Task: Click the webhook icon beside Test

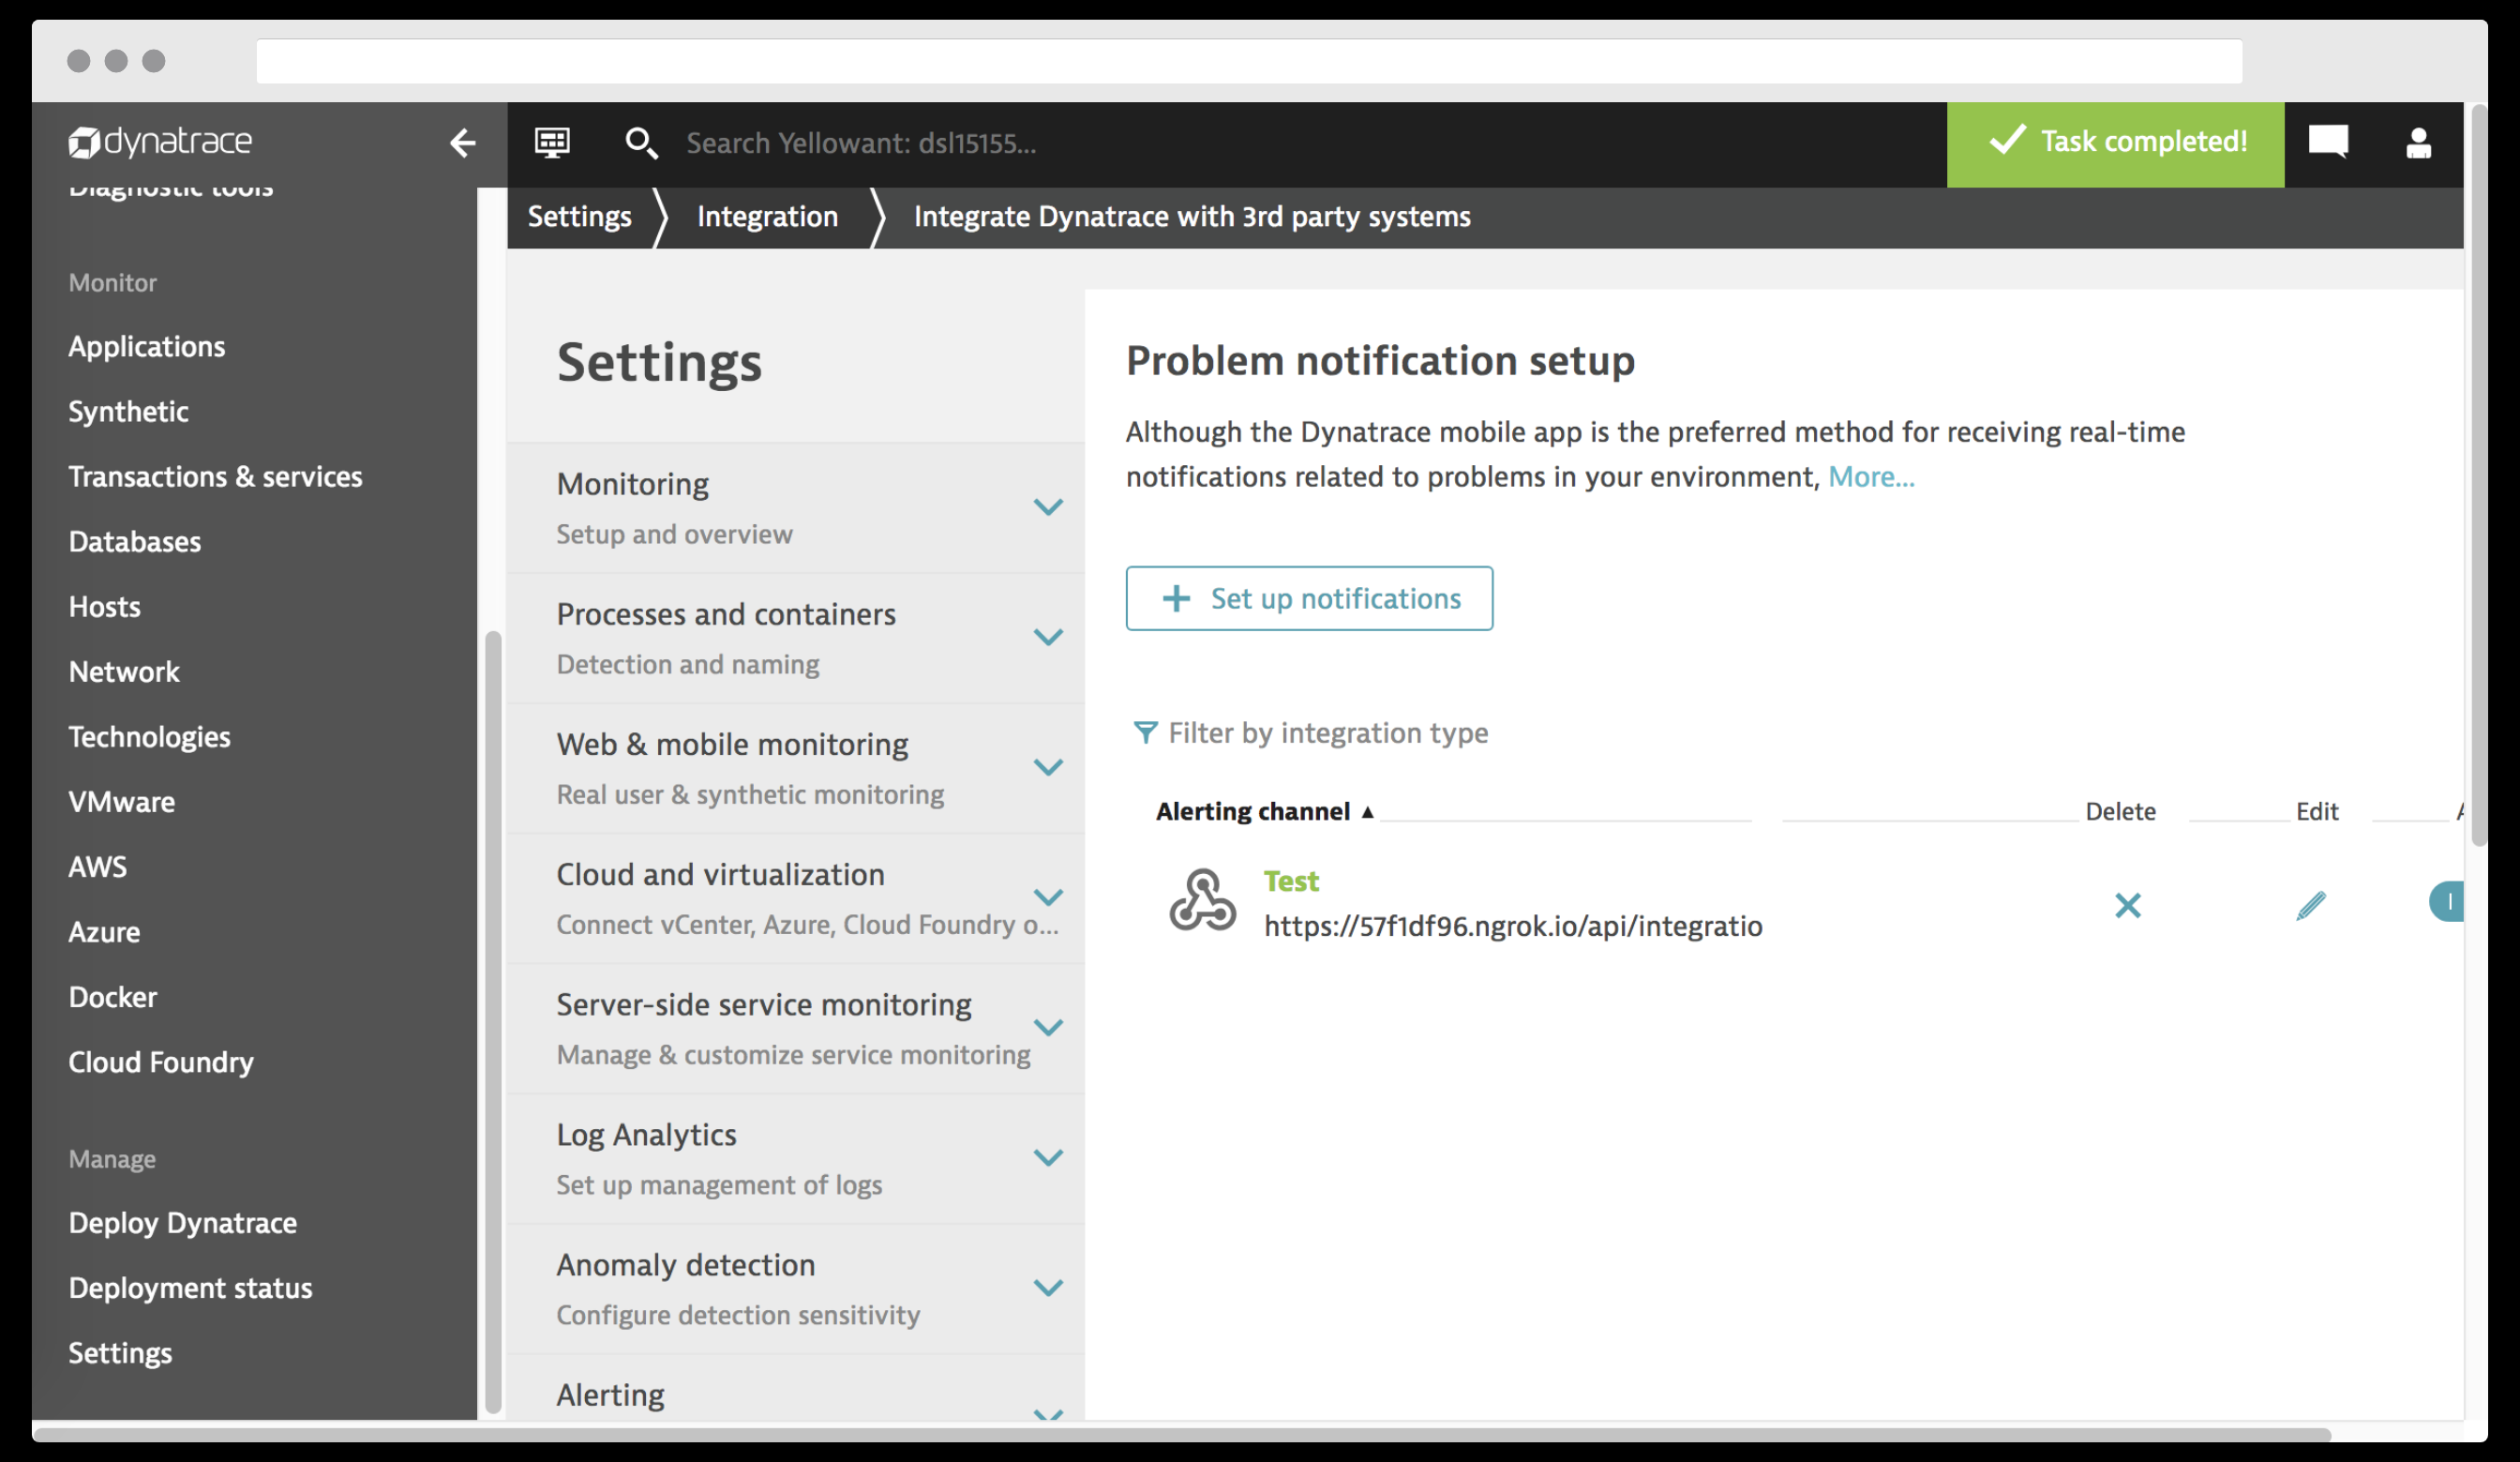Action: (1202, 900)
